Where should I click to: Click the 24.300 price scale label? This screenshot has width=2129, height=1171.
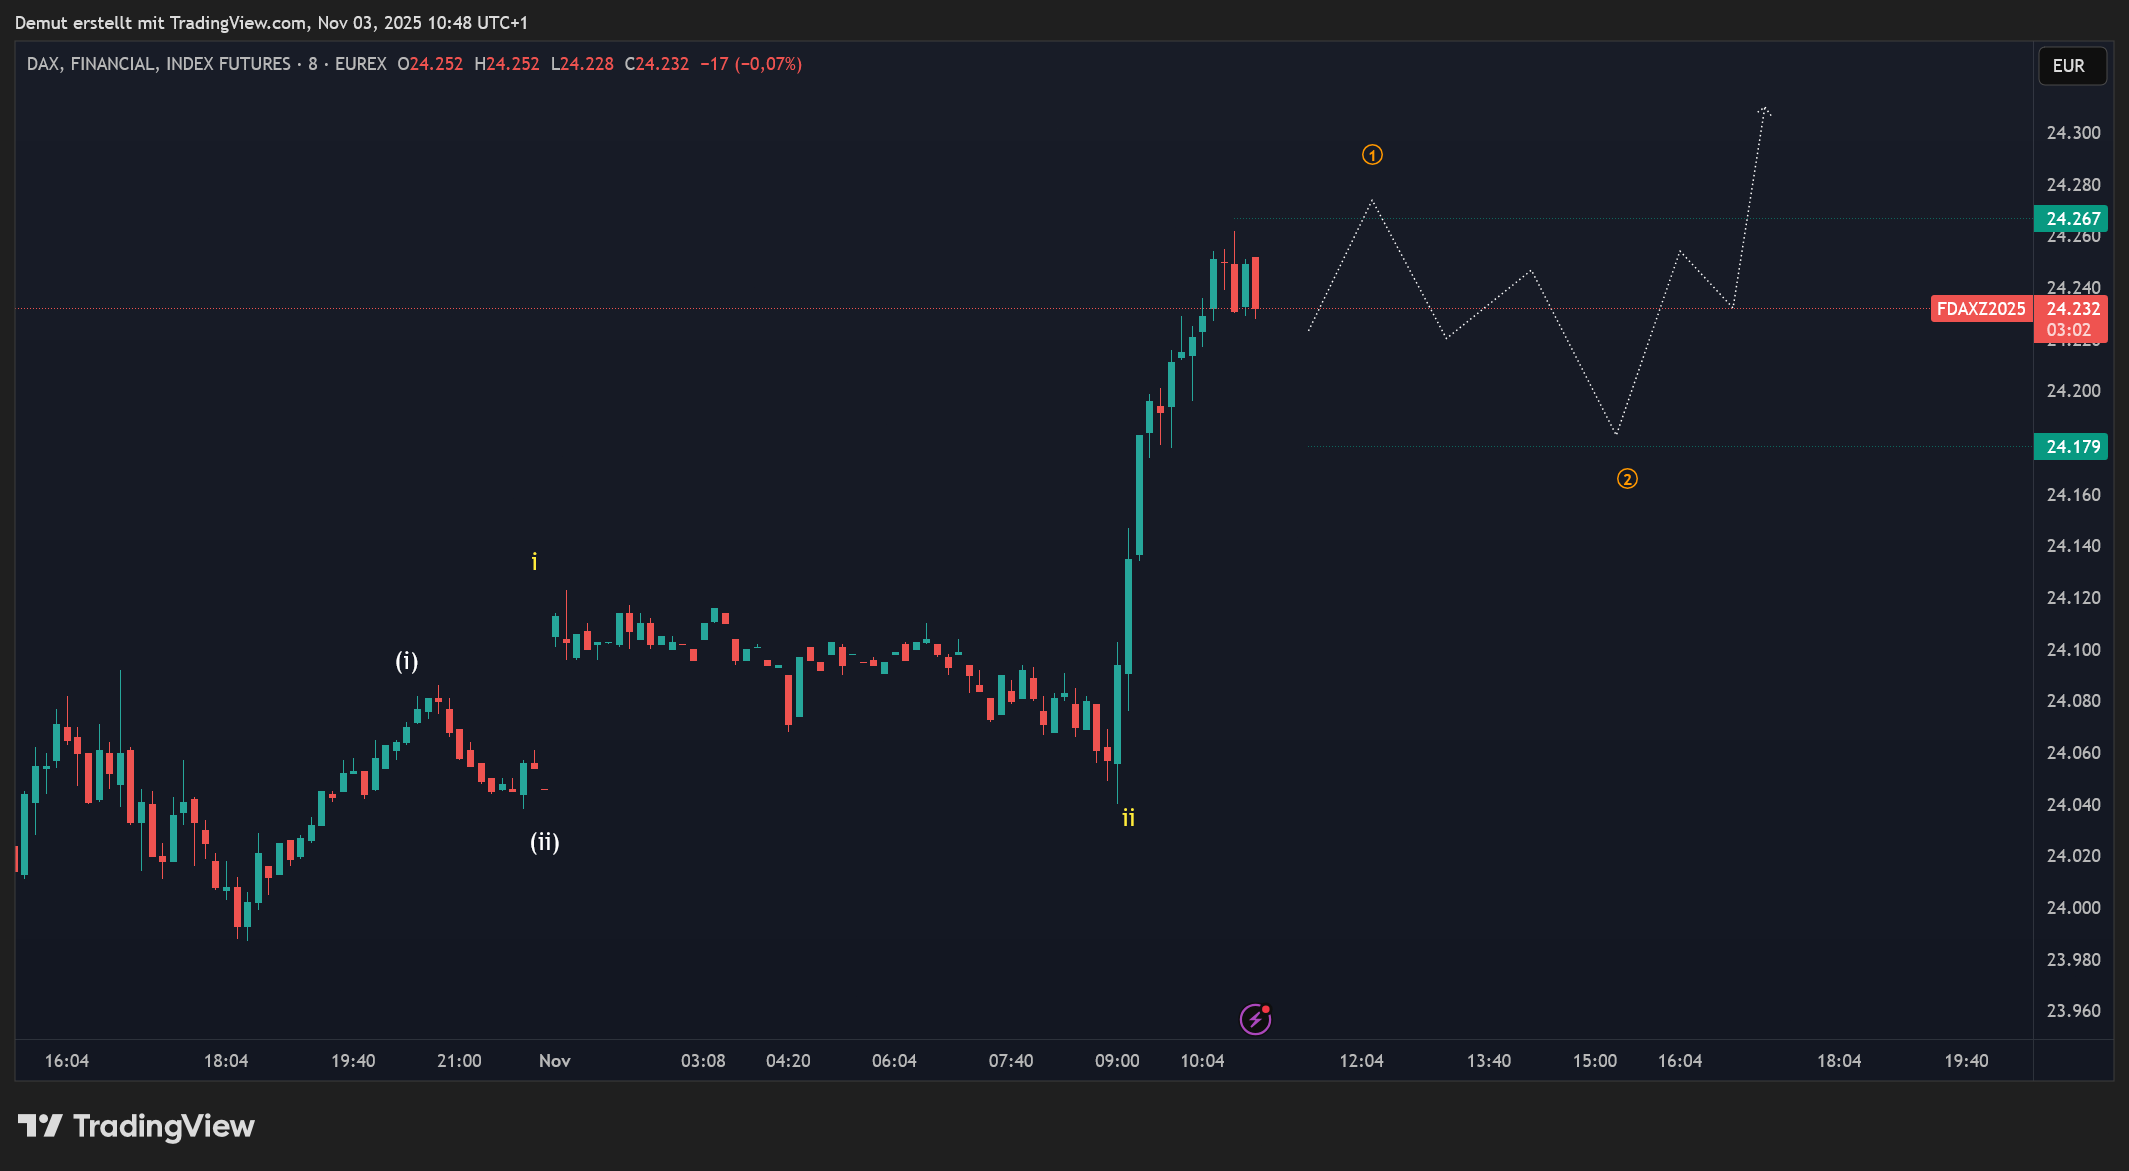[x=2073, y=133]
